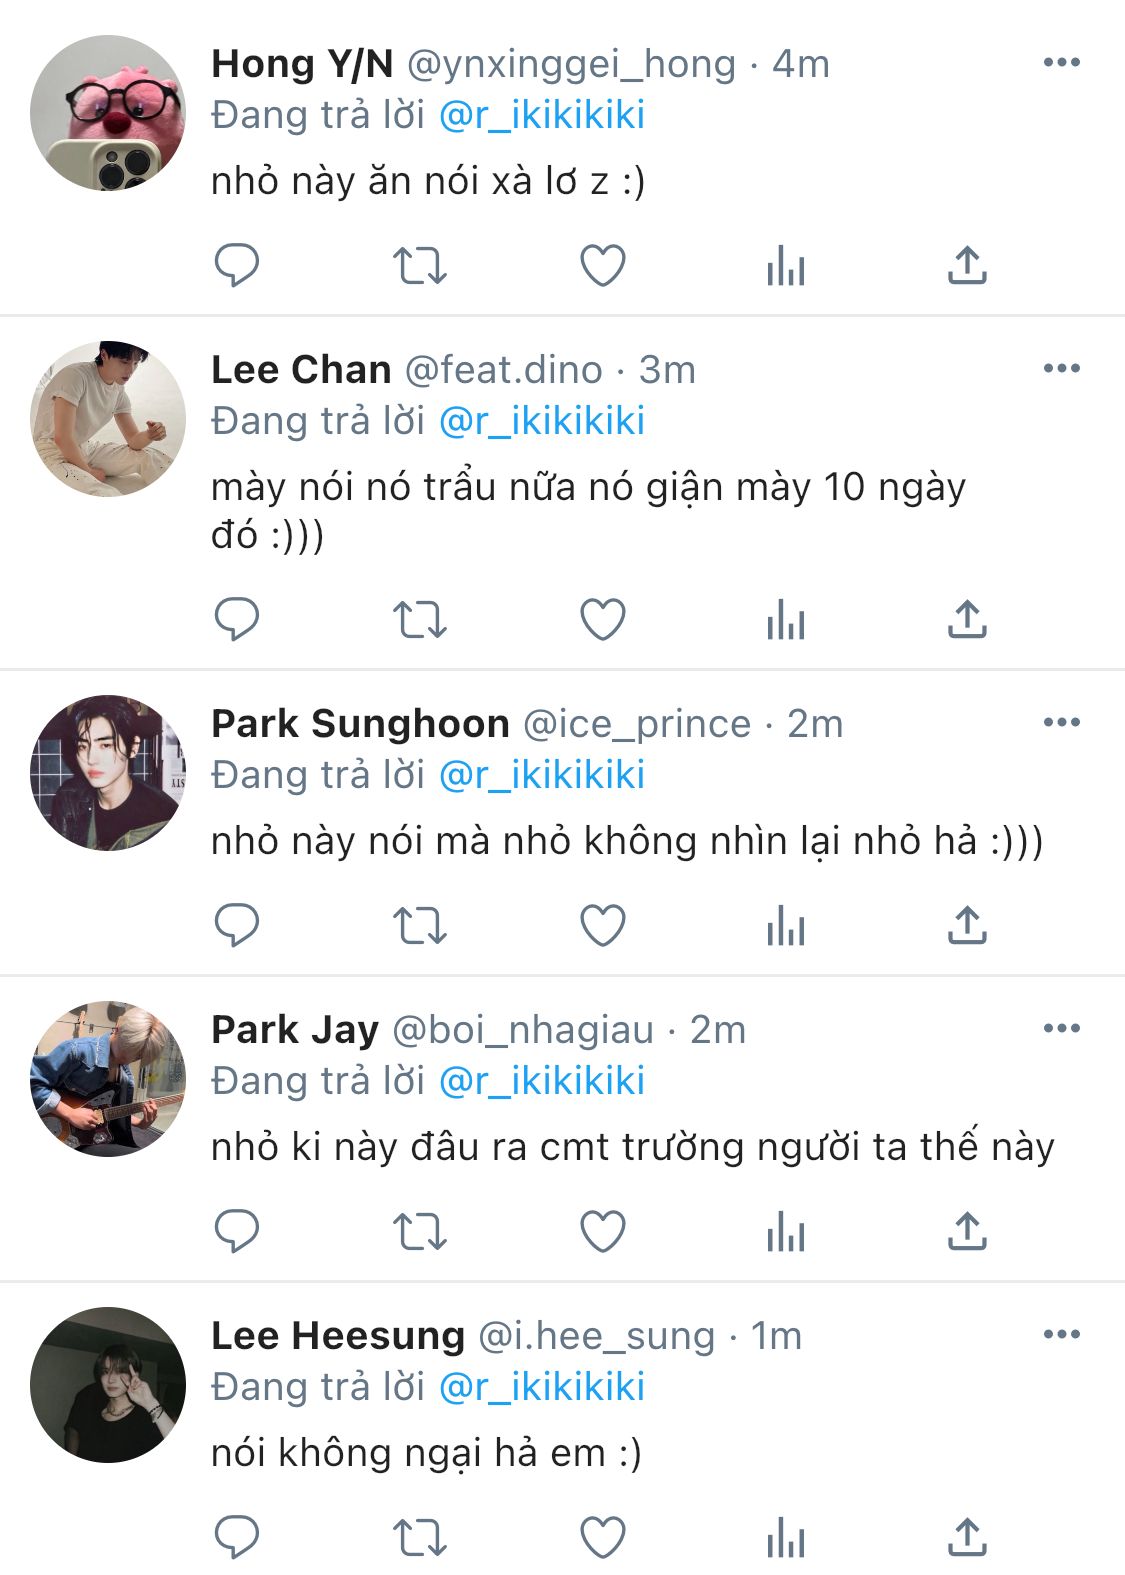The height and width of the screenshot is (1575, 1125).
Task: Reply to Hong Y/N's tweet
Action: pos(237,266)
